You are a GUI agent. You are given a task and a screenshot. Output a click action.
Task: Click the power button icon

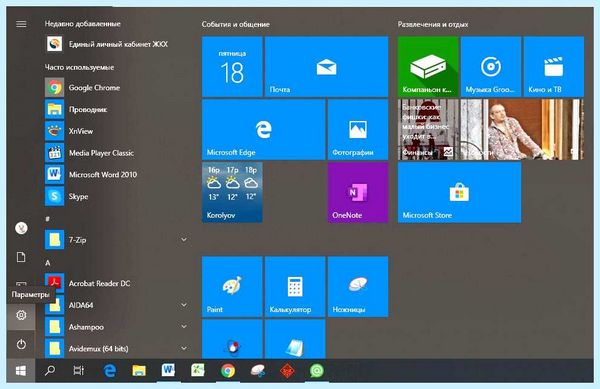[x=21, y=344]
